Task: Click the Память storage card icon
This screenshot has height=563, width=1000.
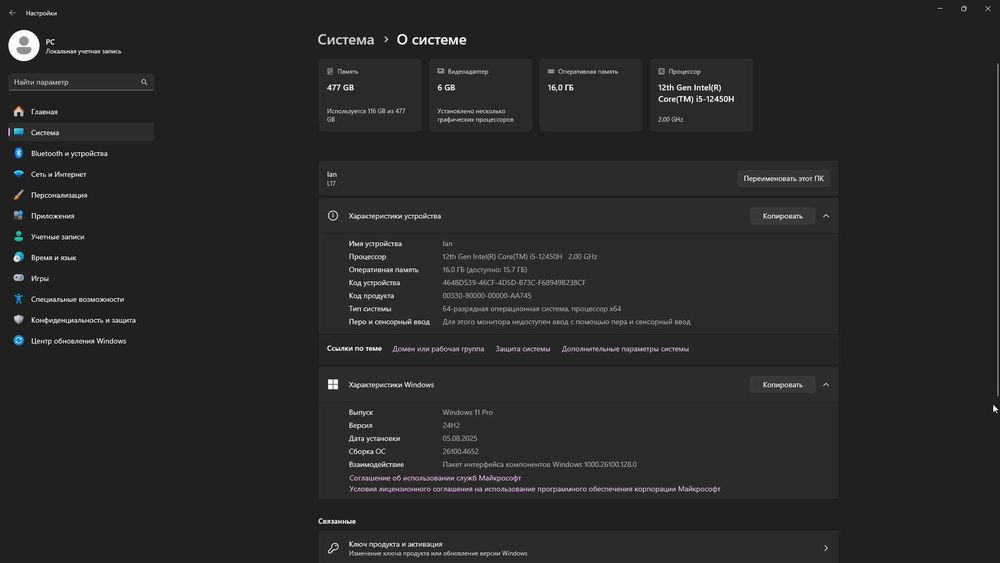Action: 330,71
